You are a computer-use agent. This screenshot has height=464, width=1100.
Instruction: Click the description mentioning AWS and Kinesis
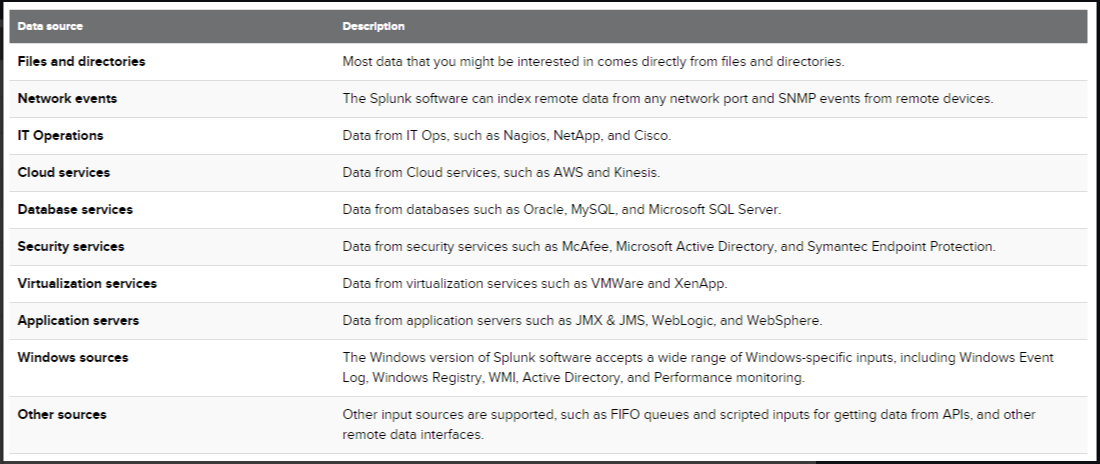(x=501, y=173)
